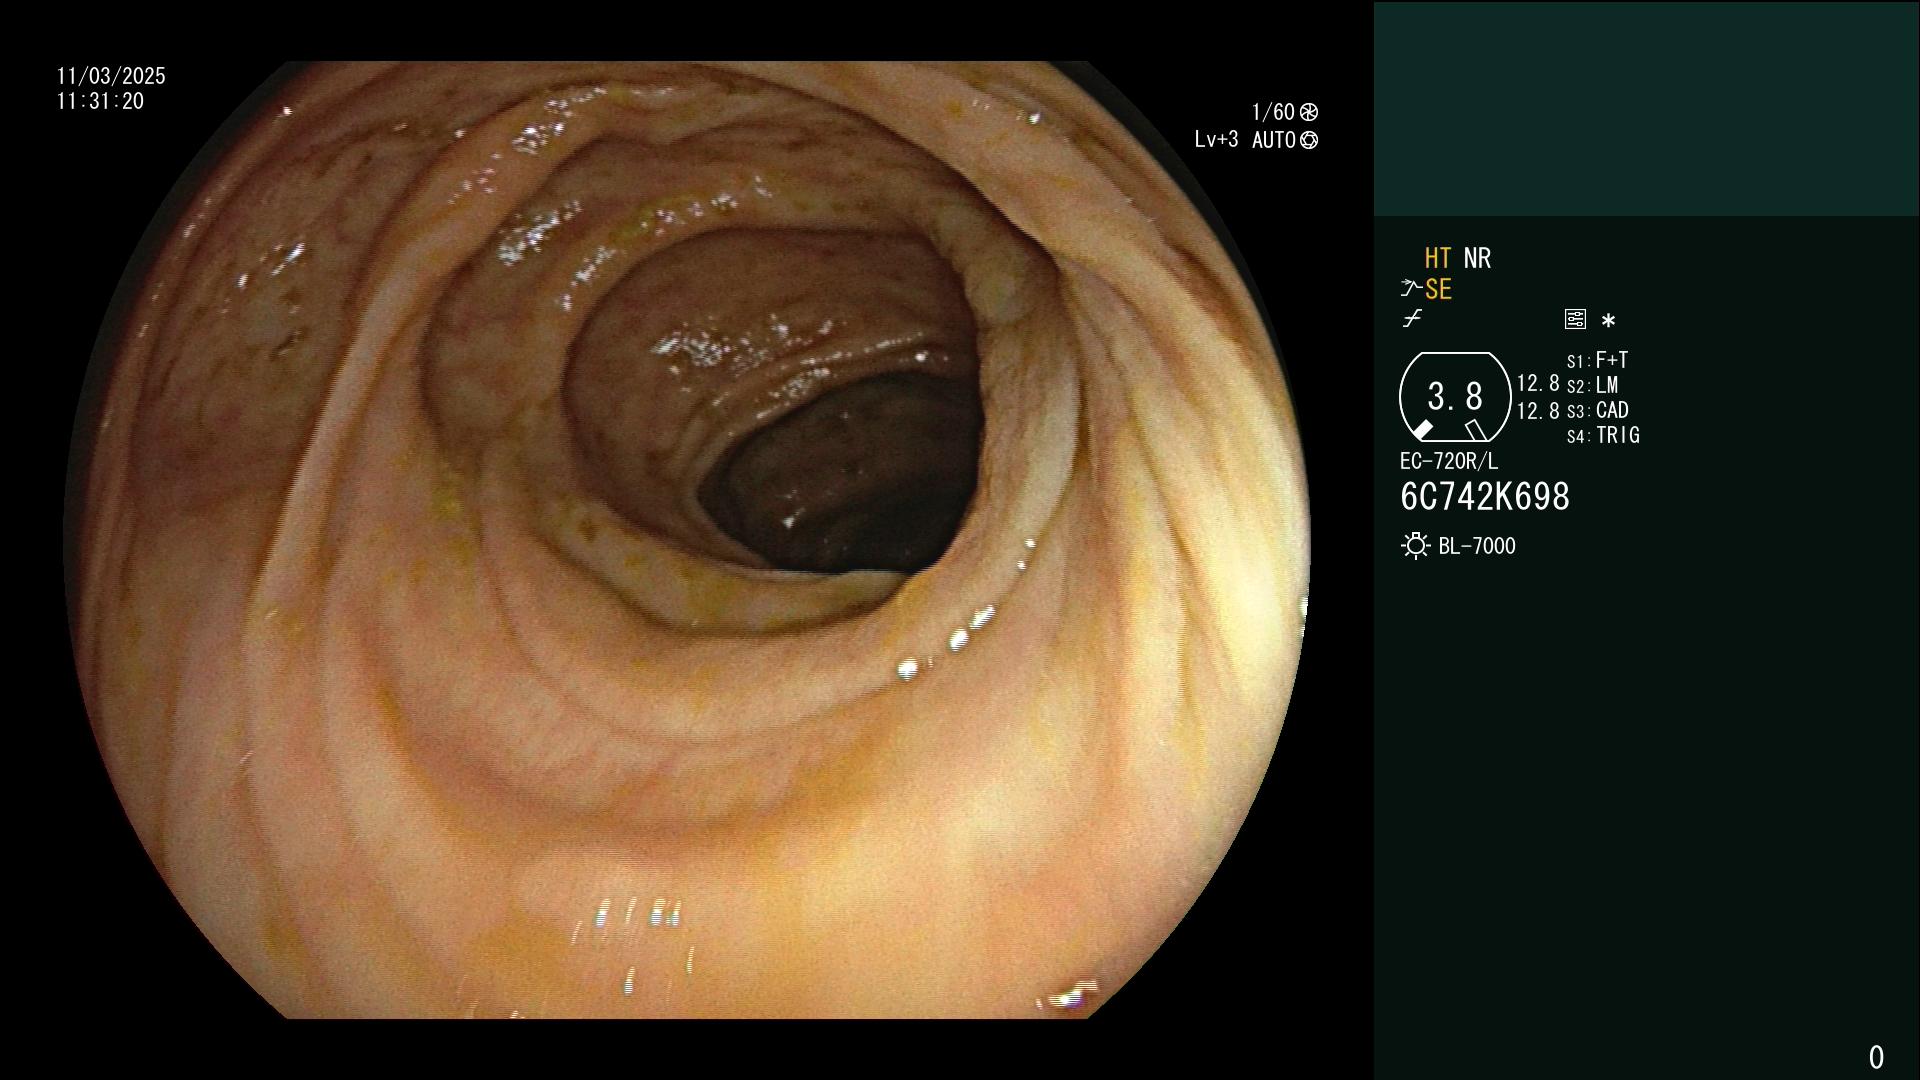This screenshot has width=1920, height=1080.
Task: Click the 1/60 shutter speed text
Action: [x=1273, y=112]
